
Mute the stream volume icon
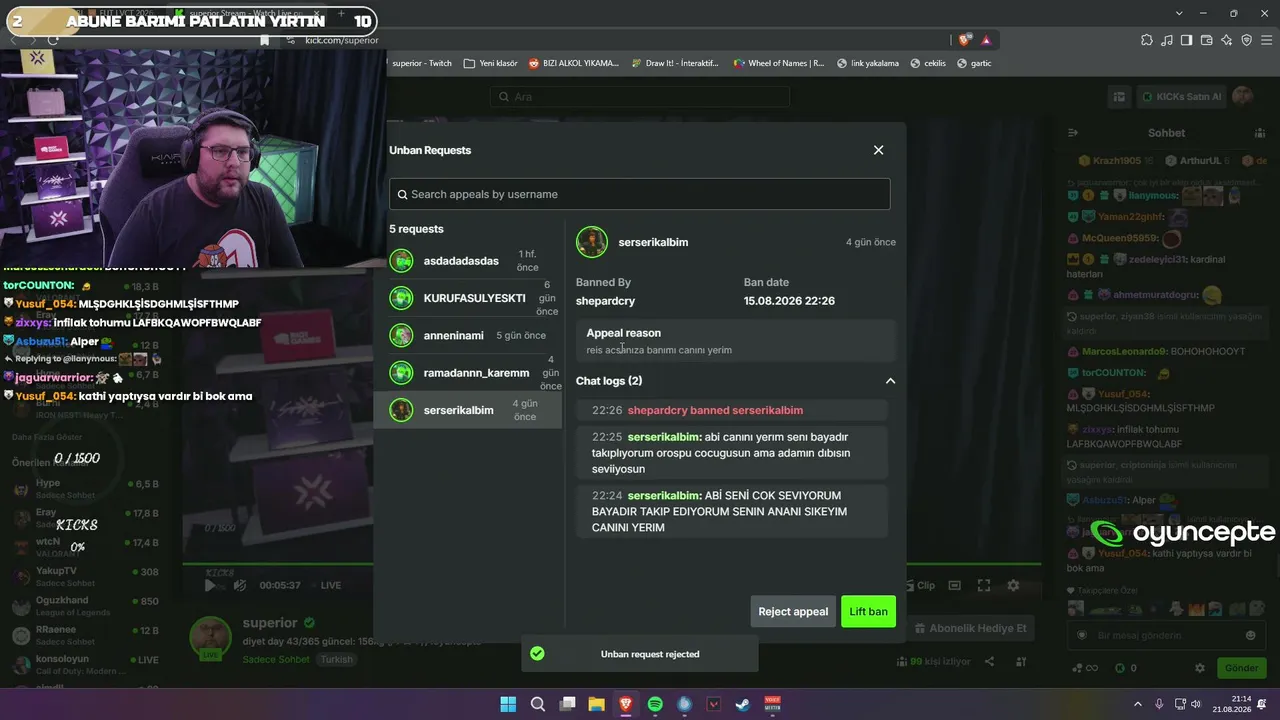238,586
